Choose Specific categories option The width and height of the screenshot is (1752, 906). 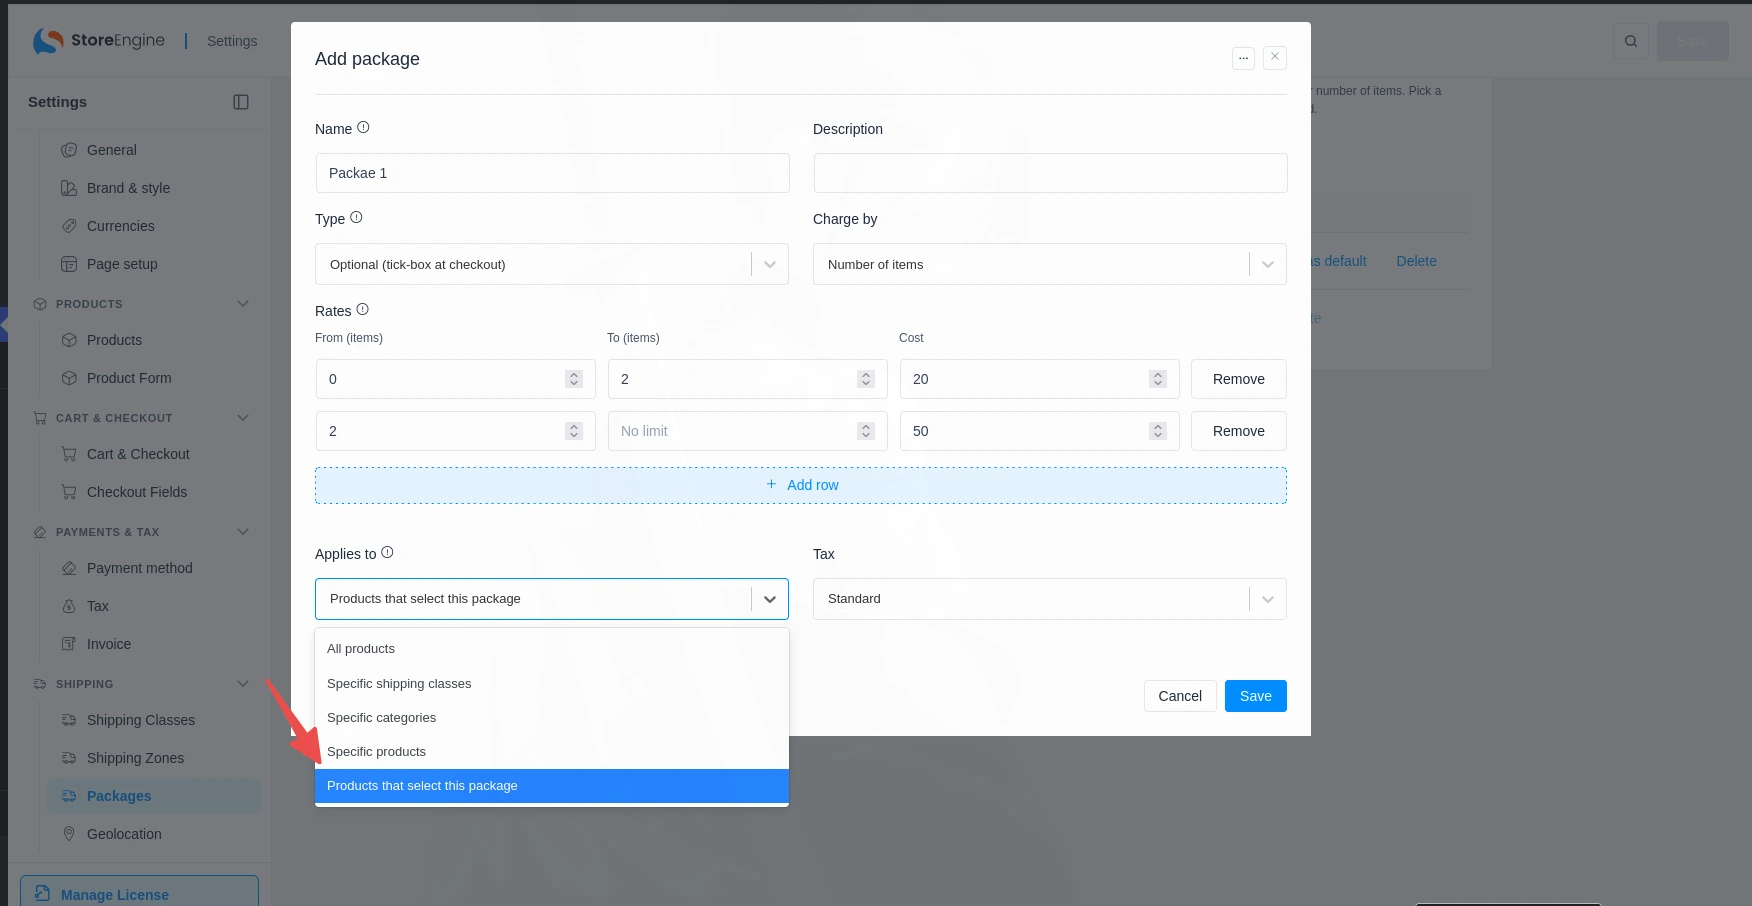[x=552, y=718]
